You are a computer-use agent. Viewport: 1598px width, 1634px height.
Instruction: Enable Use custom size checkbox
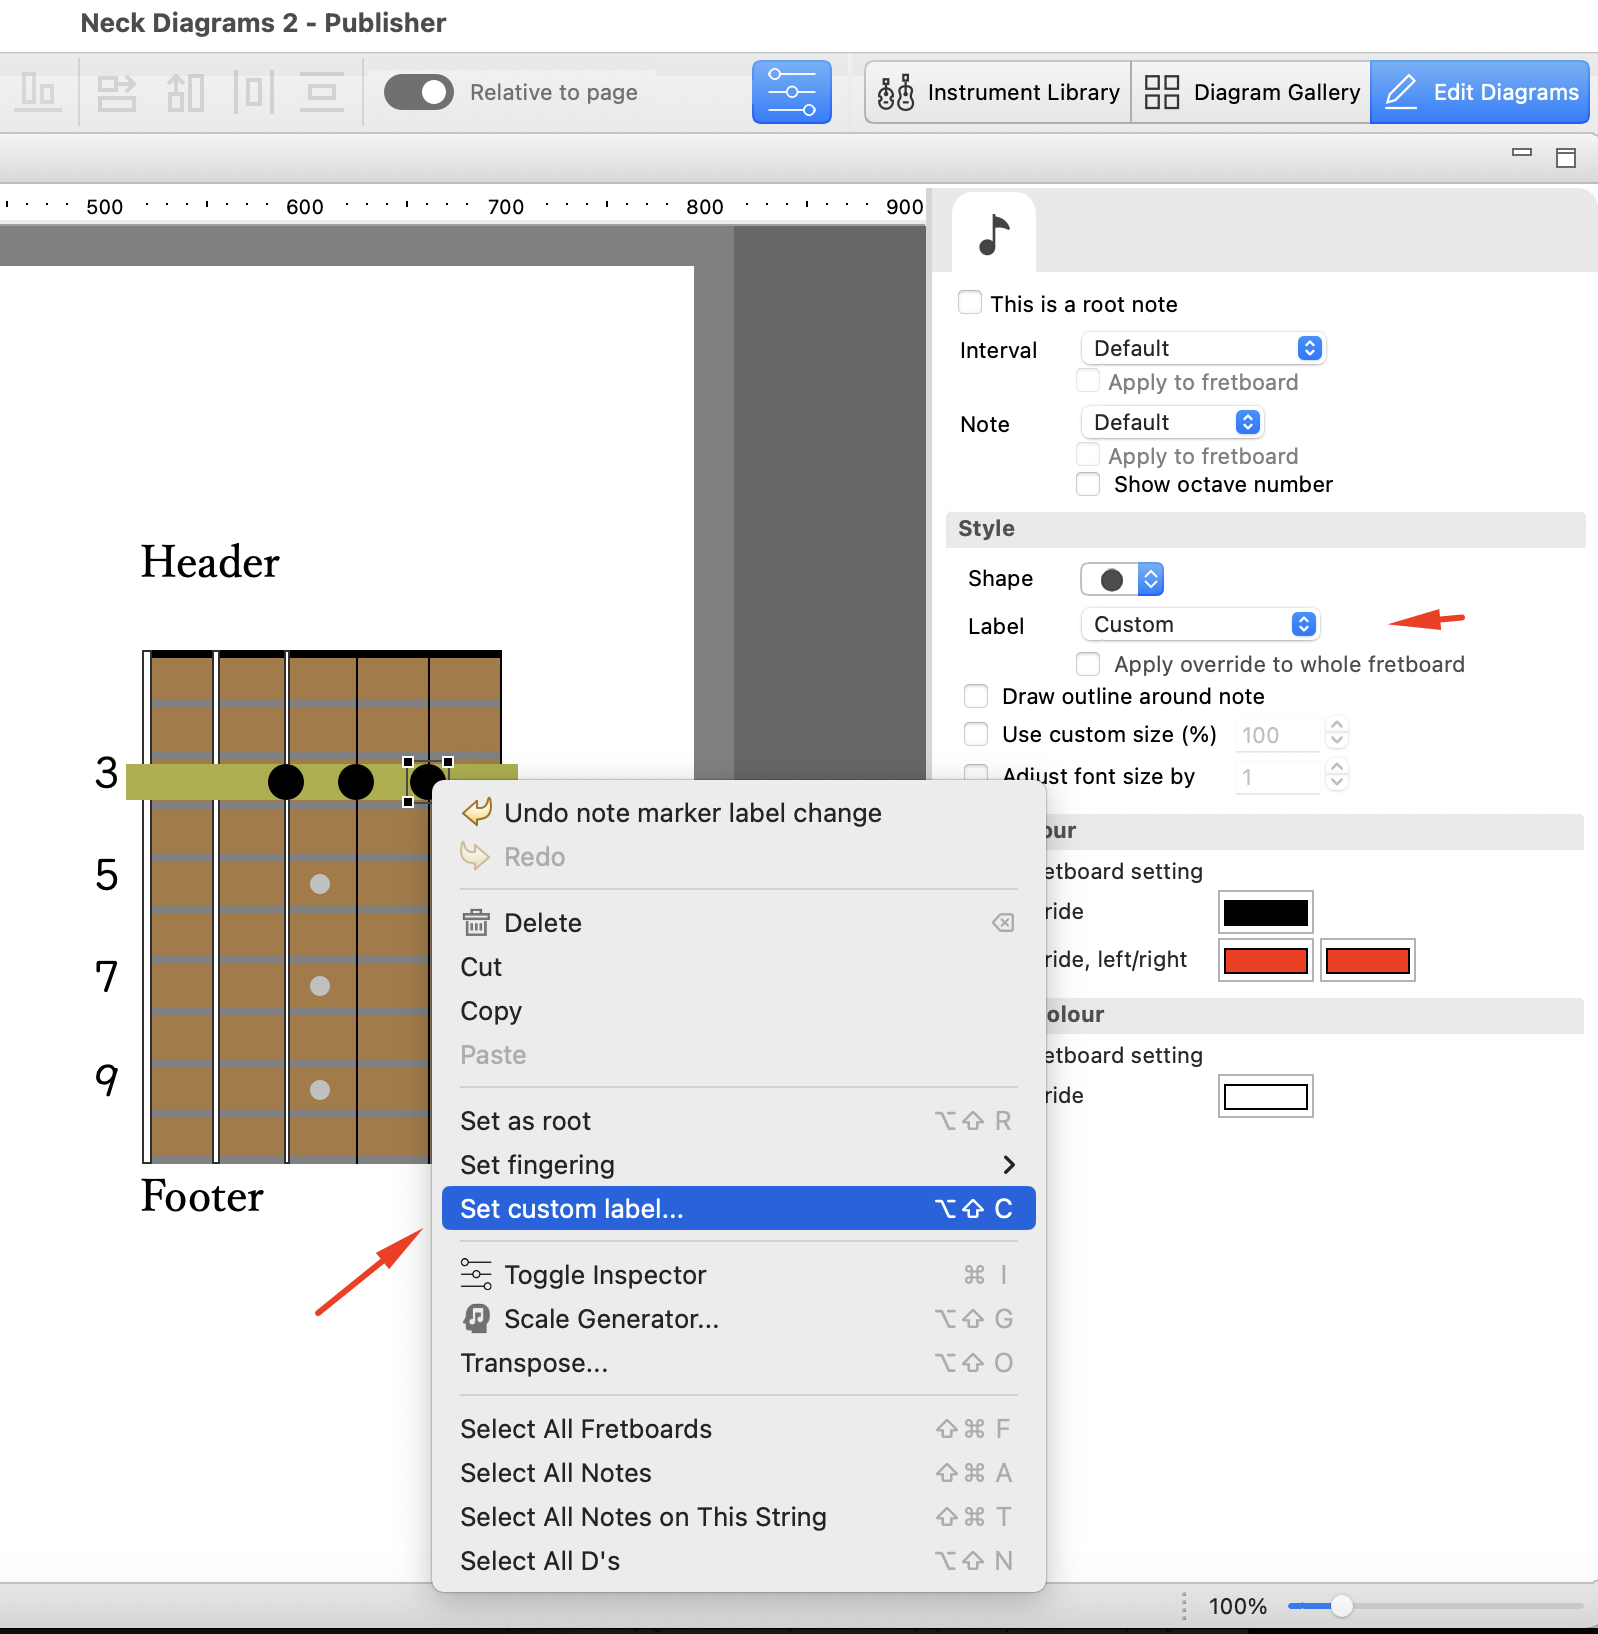[976, 734]
